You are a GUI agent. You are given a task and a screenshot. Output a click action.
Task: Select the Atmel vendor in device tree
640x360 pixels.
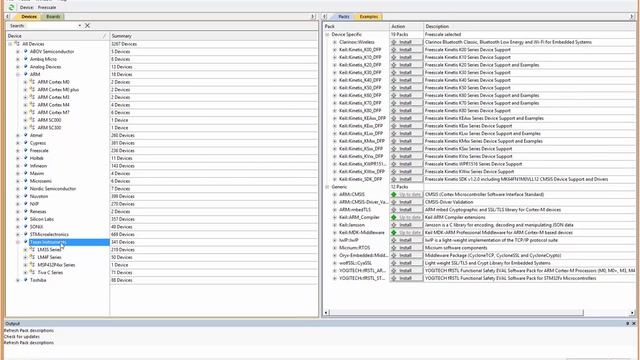tap(36, 135)
